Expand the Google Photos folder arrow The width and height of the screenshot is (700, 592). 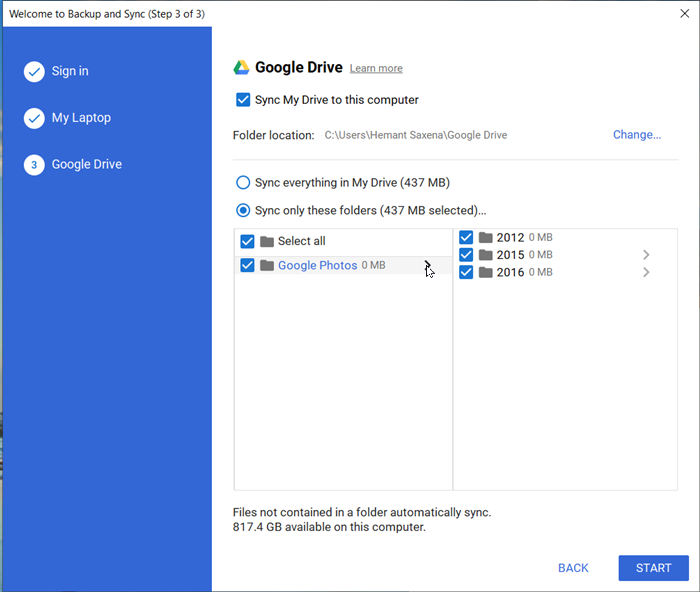click(x=427, y=265)
